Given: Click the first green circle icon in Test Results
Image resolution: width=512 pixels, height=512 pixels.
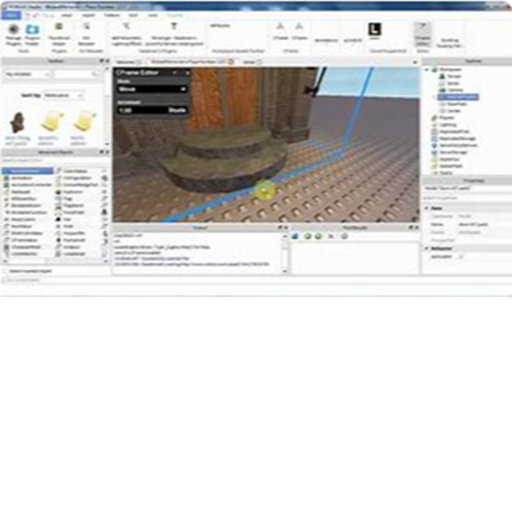Looking at the screenshot, I should click(307, 236).
